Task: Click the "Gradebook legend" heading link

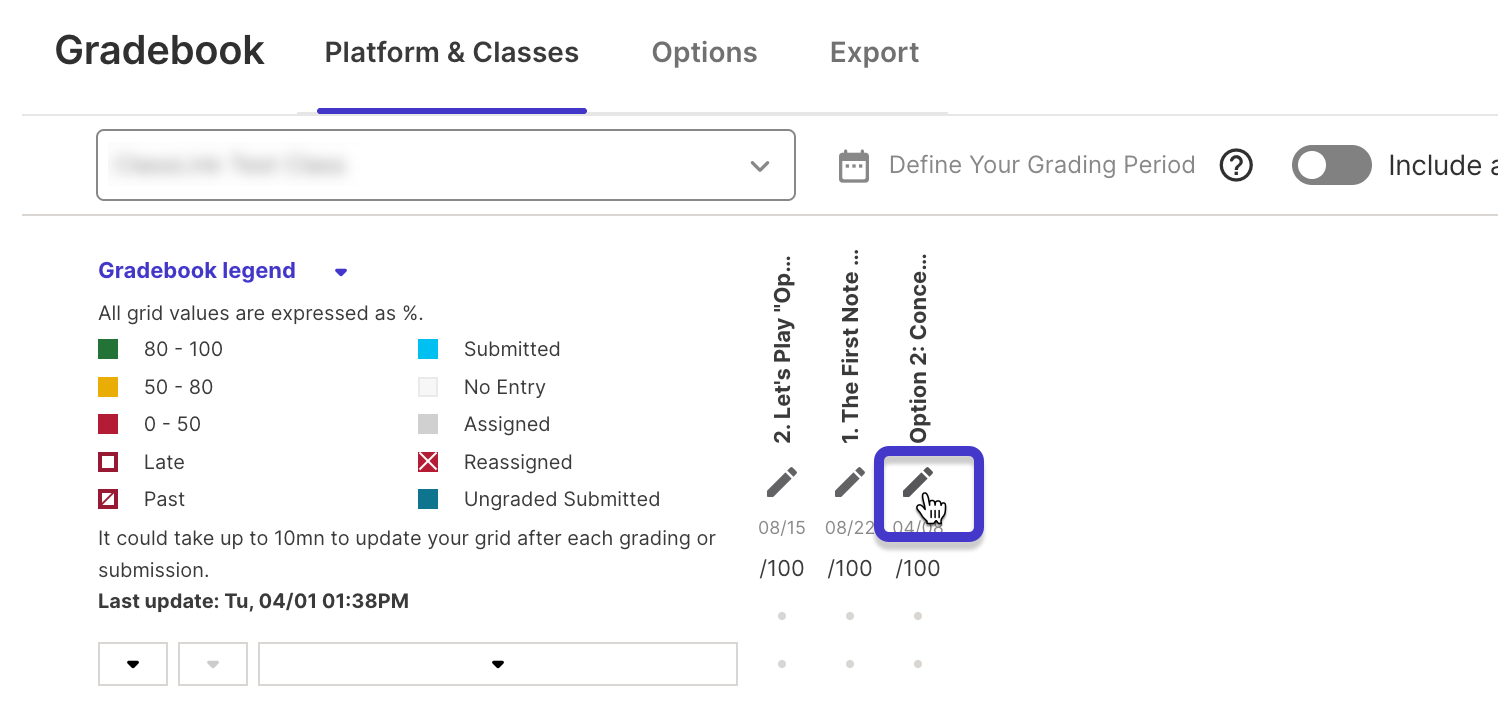Action: pos(197,271)
